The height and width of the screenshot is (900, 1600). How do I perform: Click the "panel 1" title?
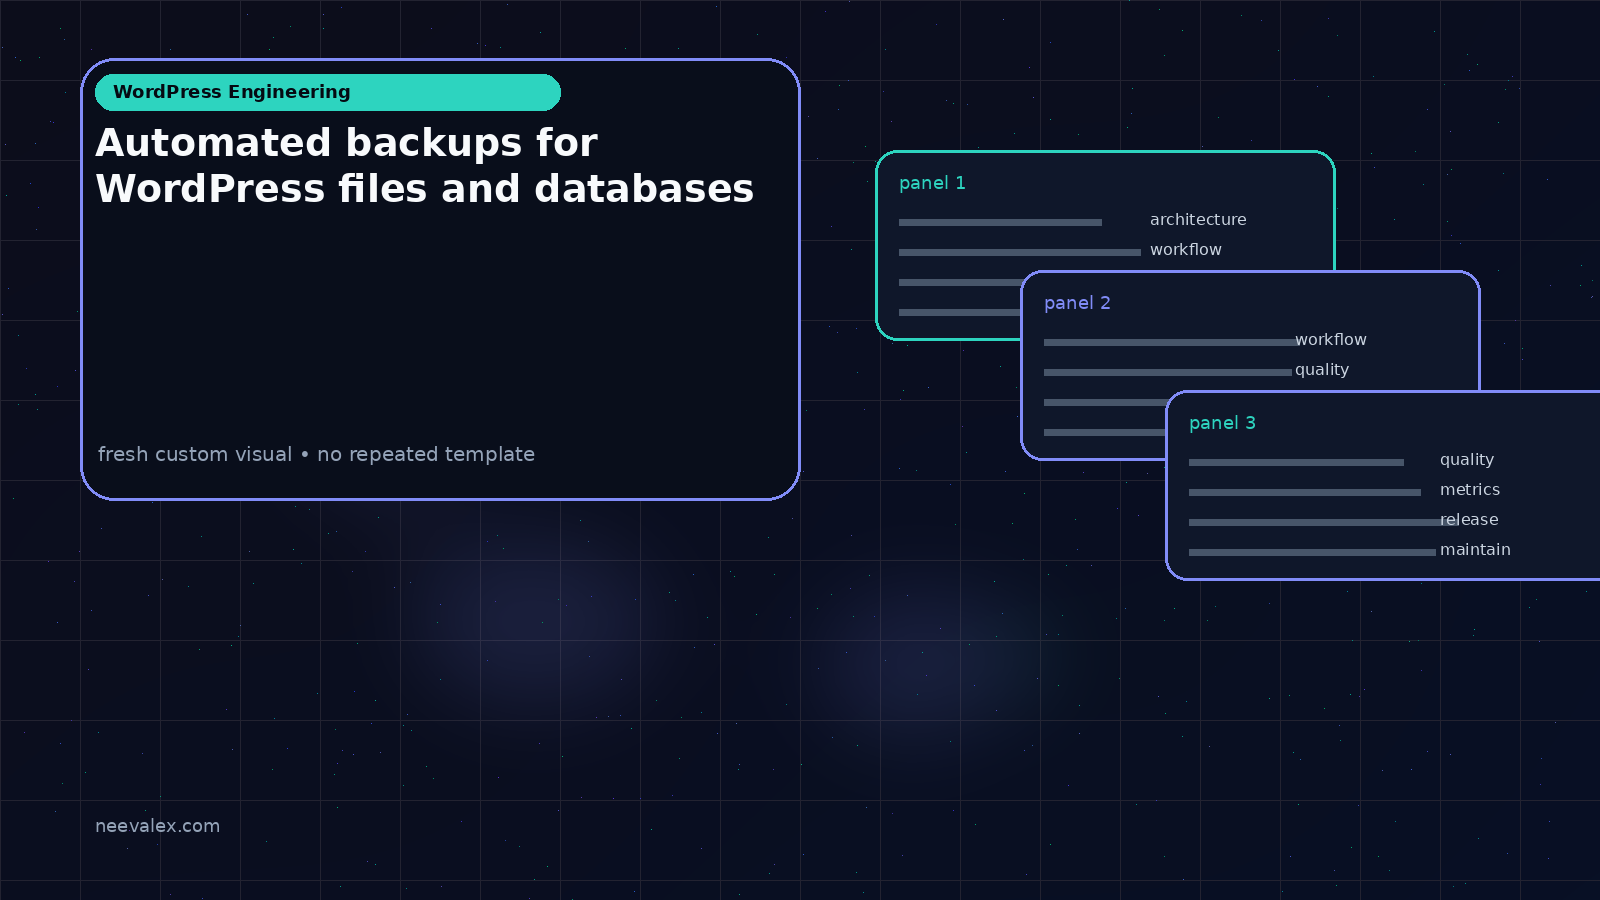[x=932, y=183]
